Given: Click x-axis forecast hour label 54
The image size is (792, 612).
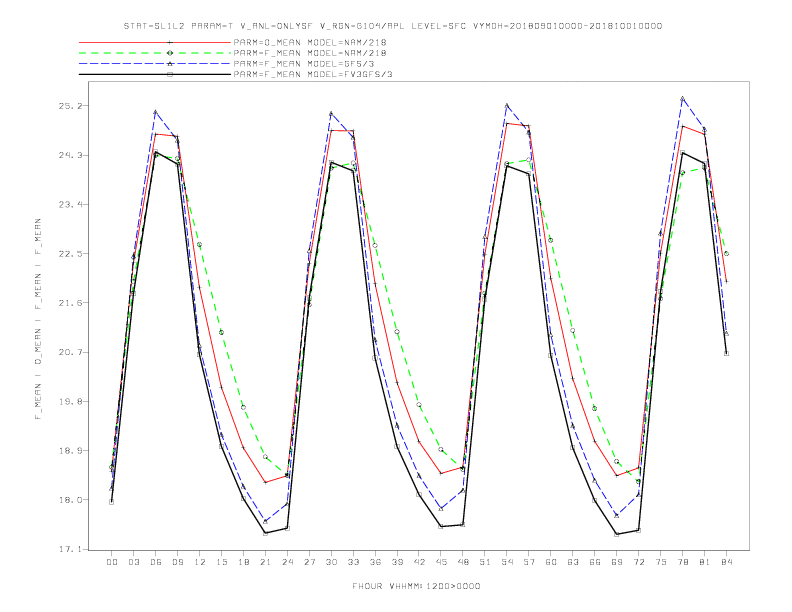Looking at the screenshot, I should [507, 562].
